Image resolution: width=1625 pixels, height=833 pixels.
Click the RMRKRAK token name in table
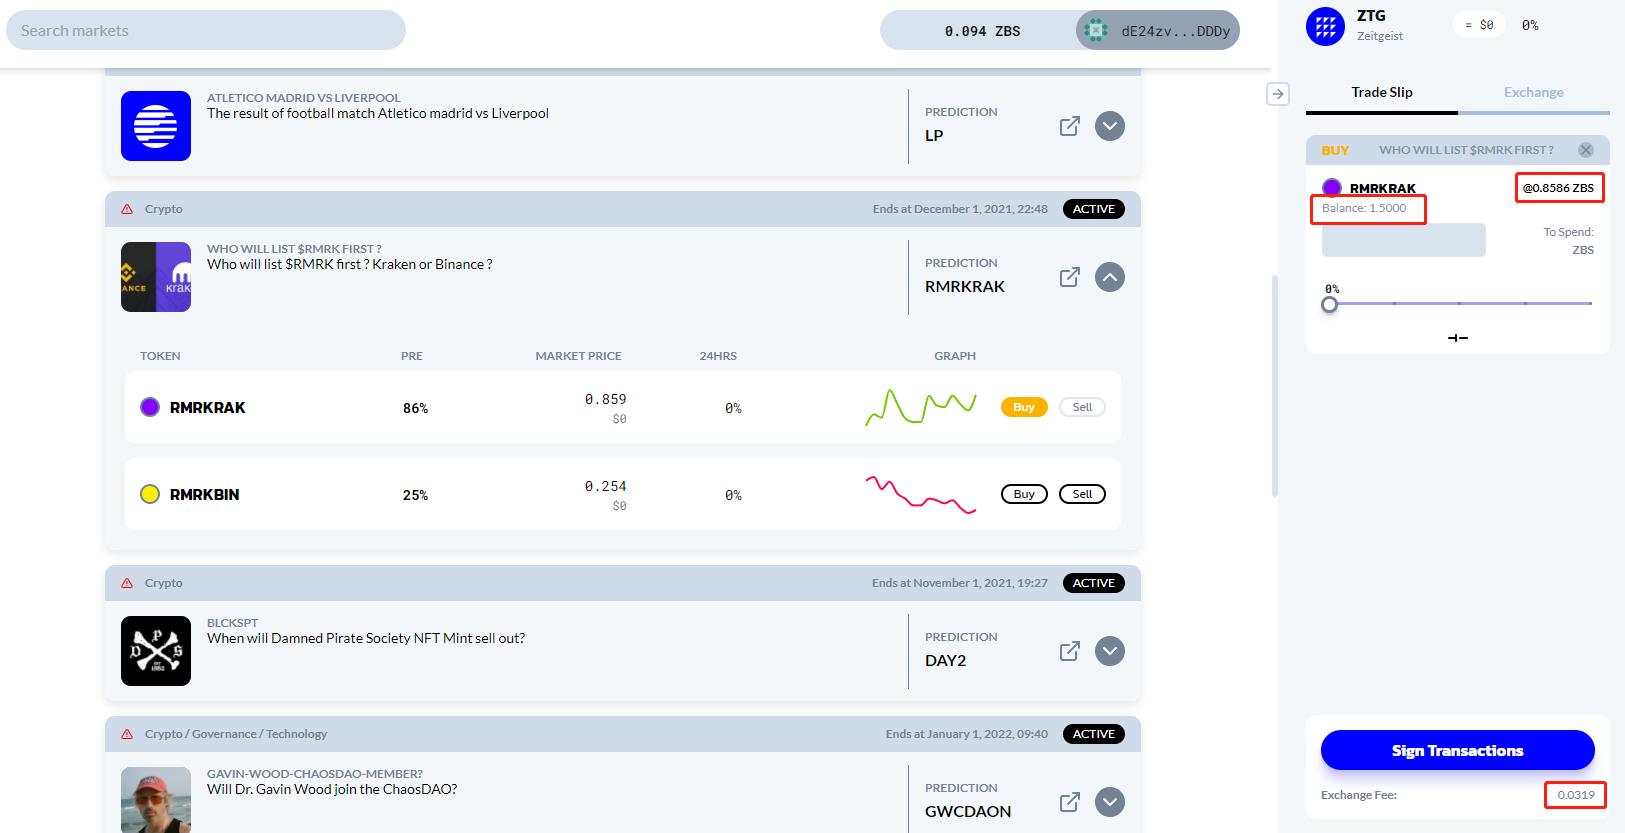[207, 408]
